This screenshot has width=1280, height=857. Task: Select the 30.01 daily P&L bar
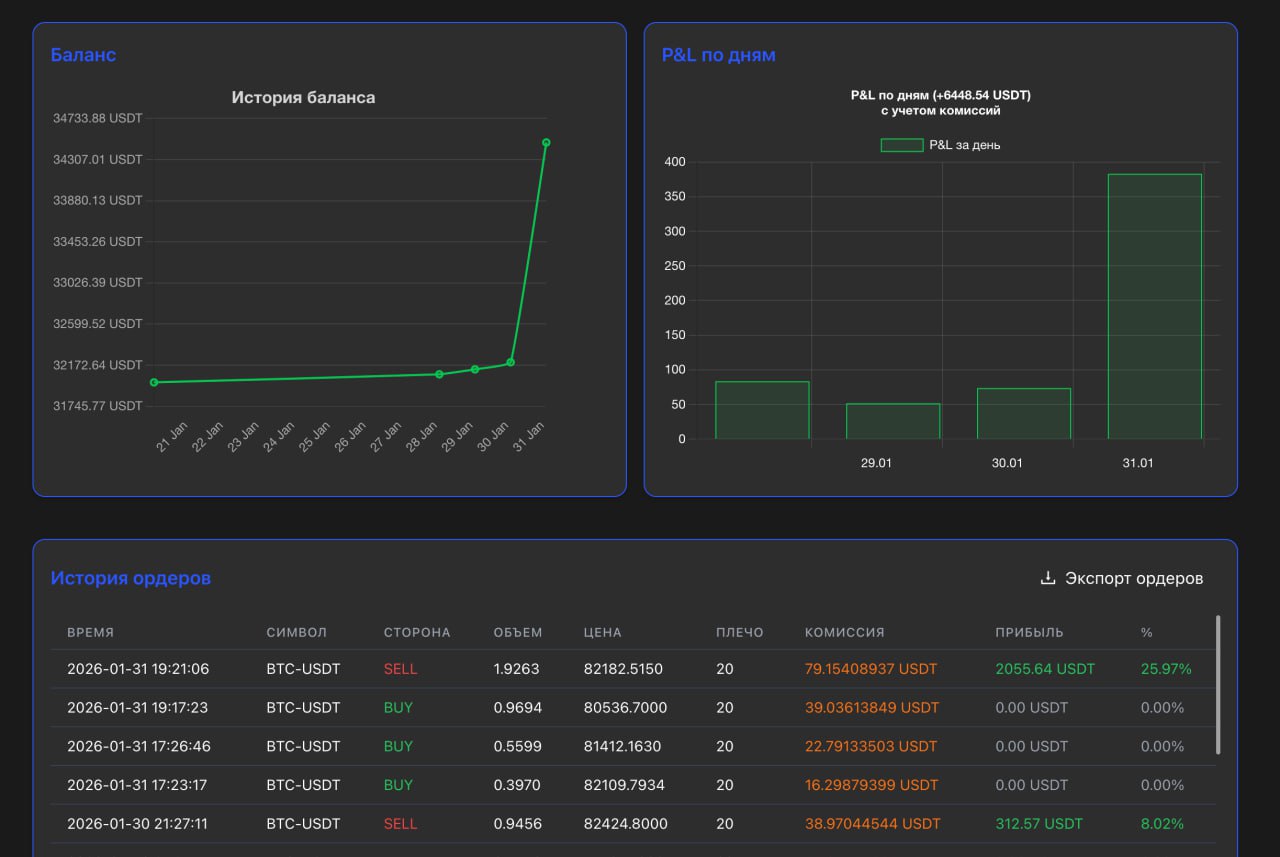[x=1024, y=413]
